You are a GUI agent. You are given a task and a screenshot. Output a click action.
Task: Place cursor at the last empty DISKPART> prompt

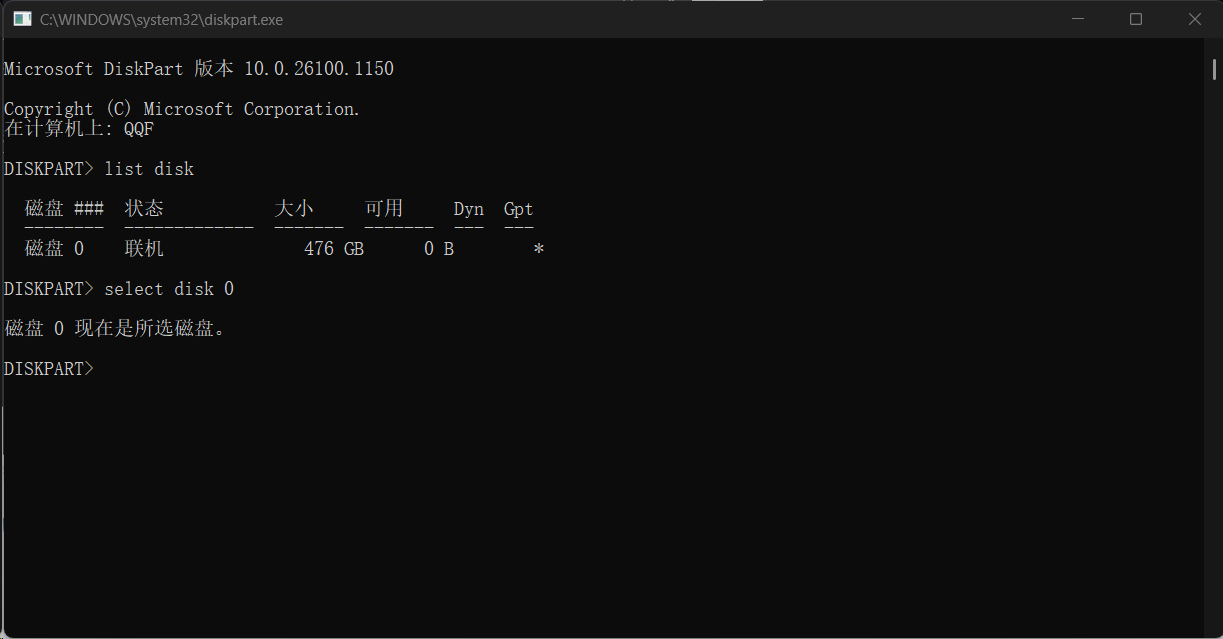[100, 369]
